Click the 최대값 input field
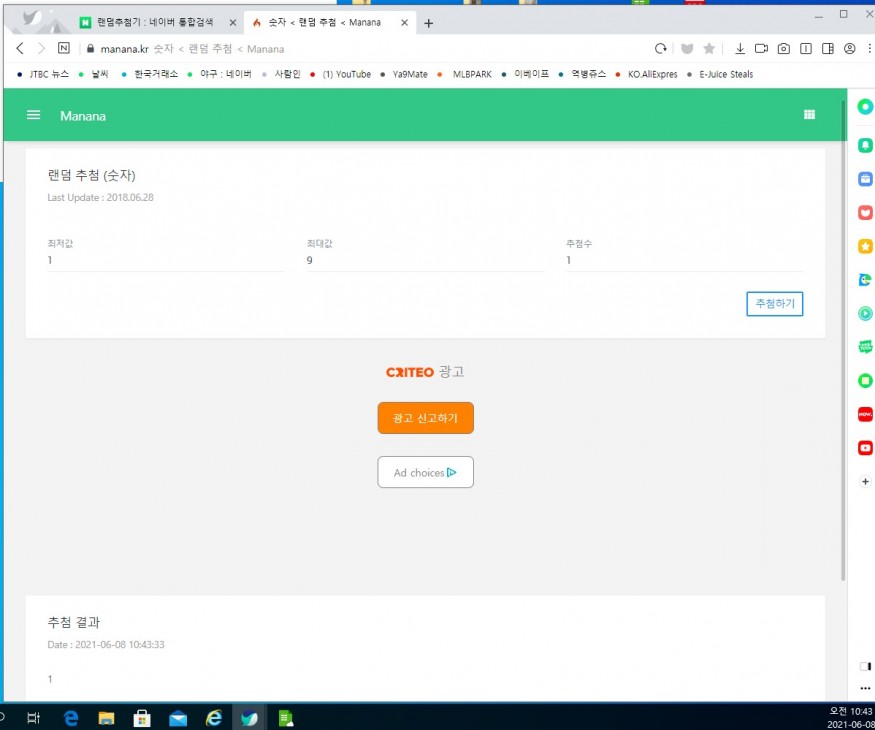The image size is (875, 730). pos(424,260)
